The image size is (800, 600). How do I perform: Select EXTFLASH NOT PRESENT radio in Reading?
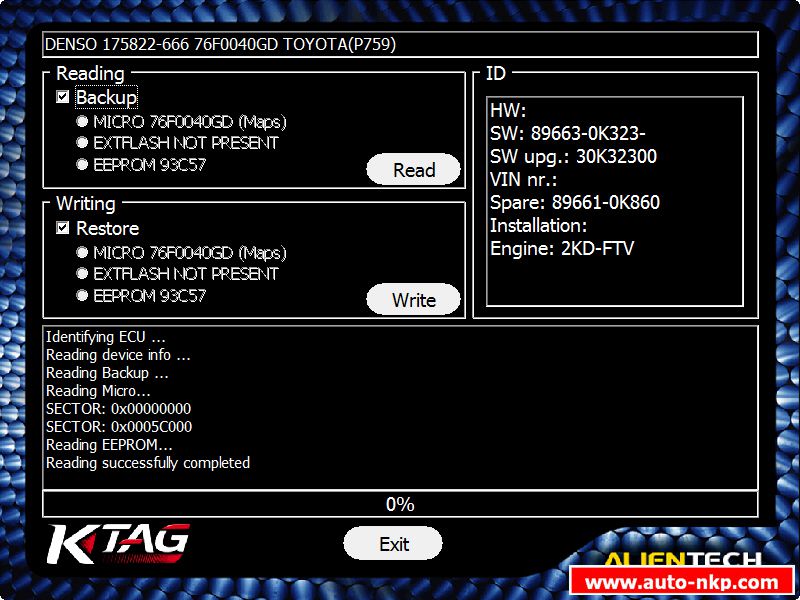[82, 142]
